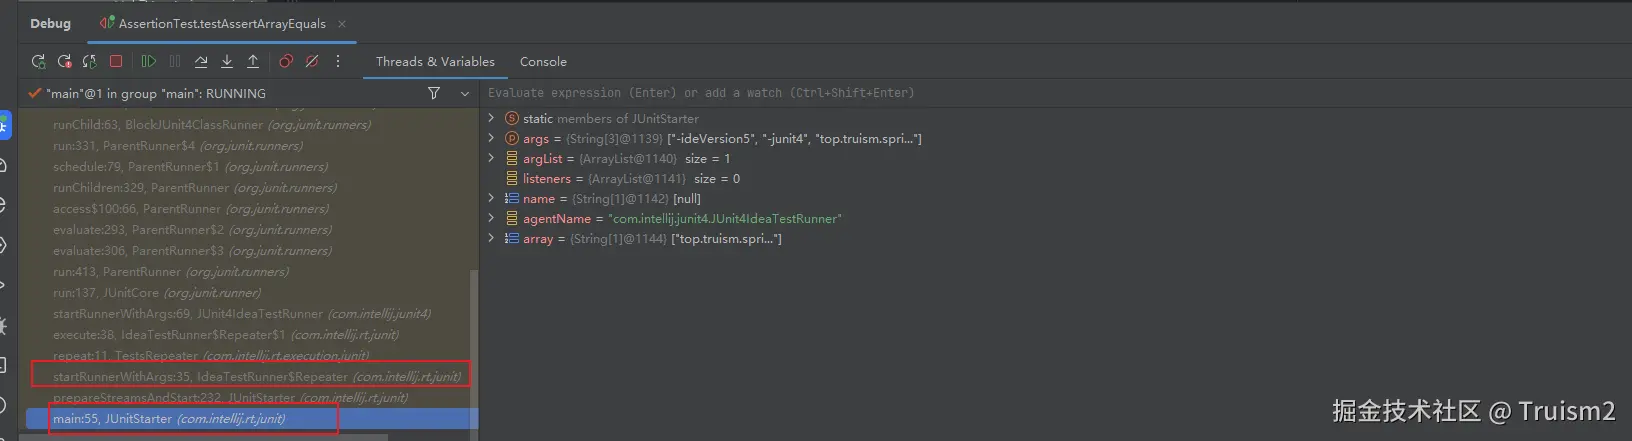Click the array value ["top.truism.spri..."]

coord(726,239)
